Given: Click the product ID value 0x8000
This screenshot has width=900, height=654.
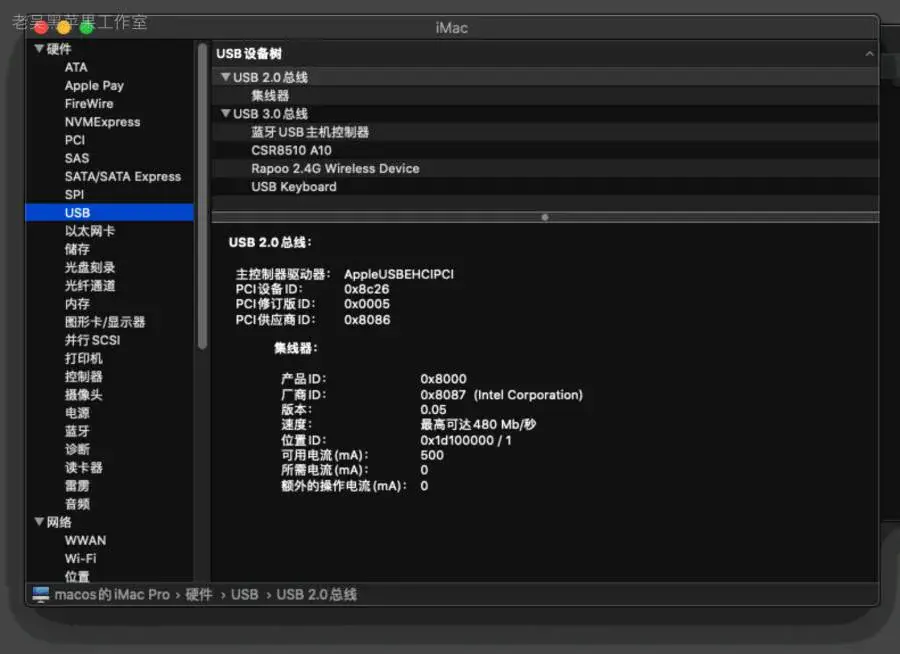Looking at the screenshot, I should (443, 379).
